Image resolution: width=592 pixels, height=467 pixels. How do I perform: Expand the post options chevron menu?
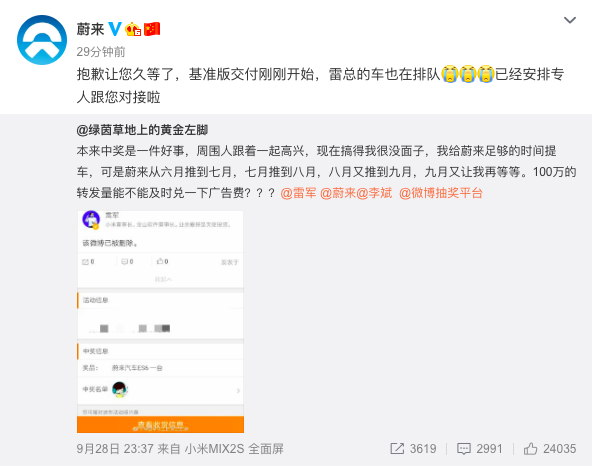pyautogui.click(x=570, y=20)
